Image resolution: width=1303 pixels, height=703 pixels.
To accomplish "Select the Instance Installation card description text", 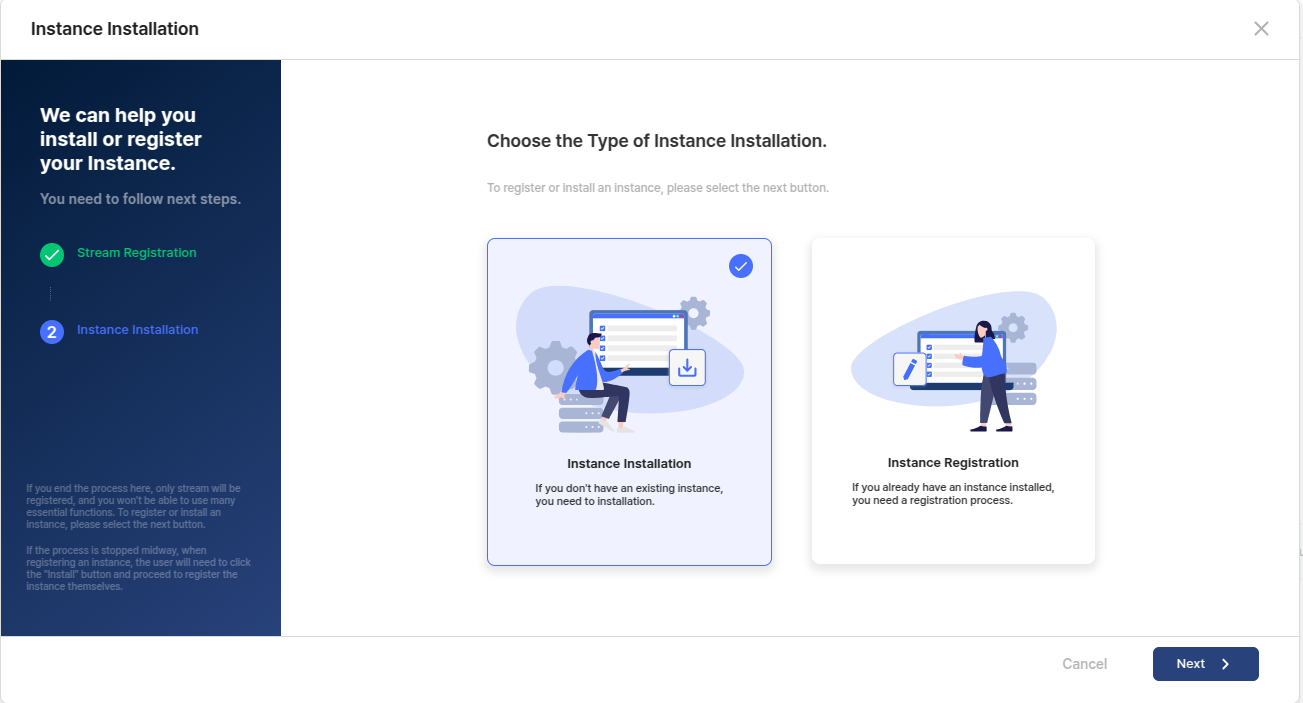I will tap(629, 495).
